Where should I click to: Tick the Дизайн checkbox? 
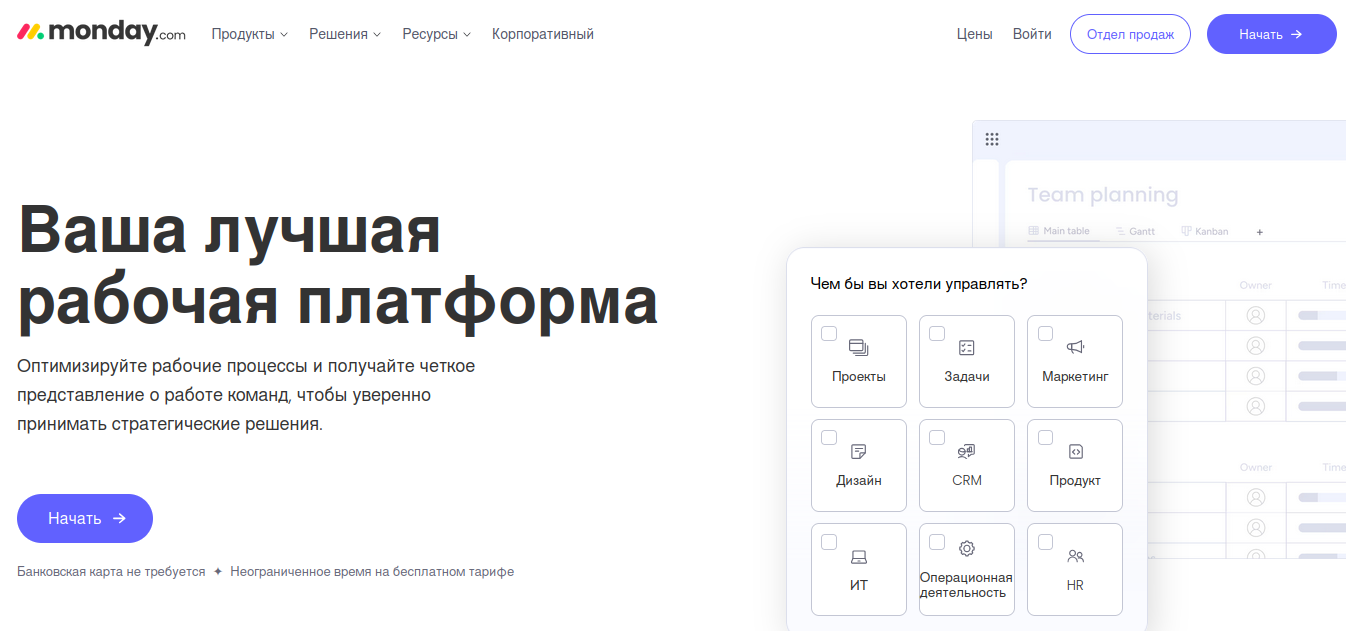[x=829, y=437]
